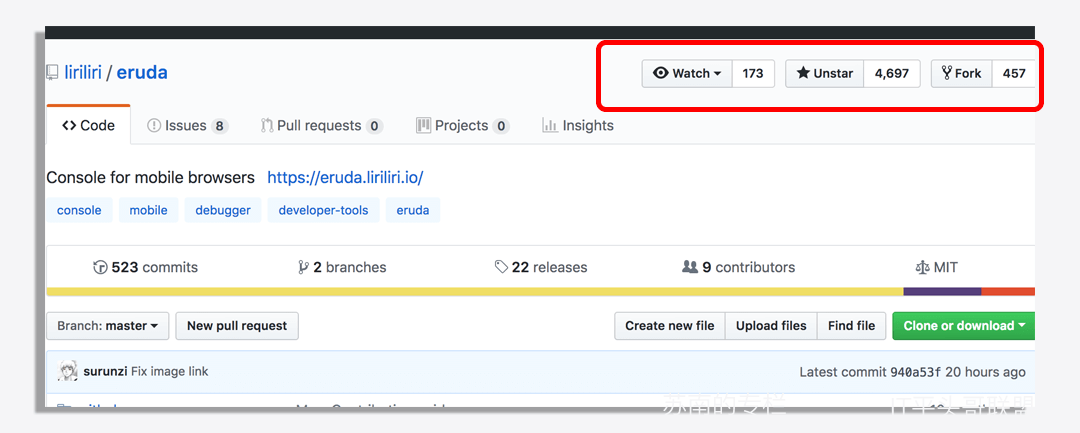Switch to the Issues tab

[x=187, y=125]
